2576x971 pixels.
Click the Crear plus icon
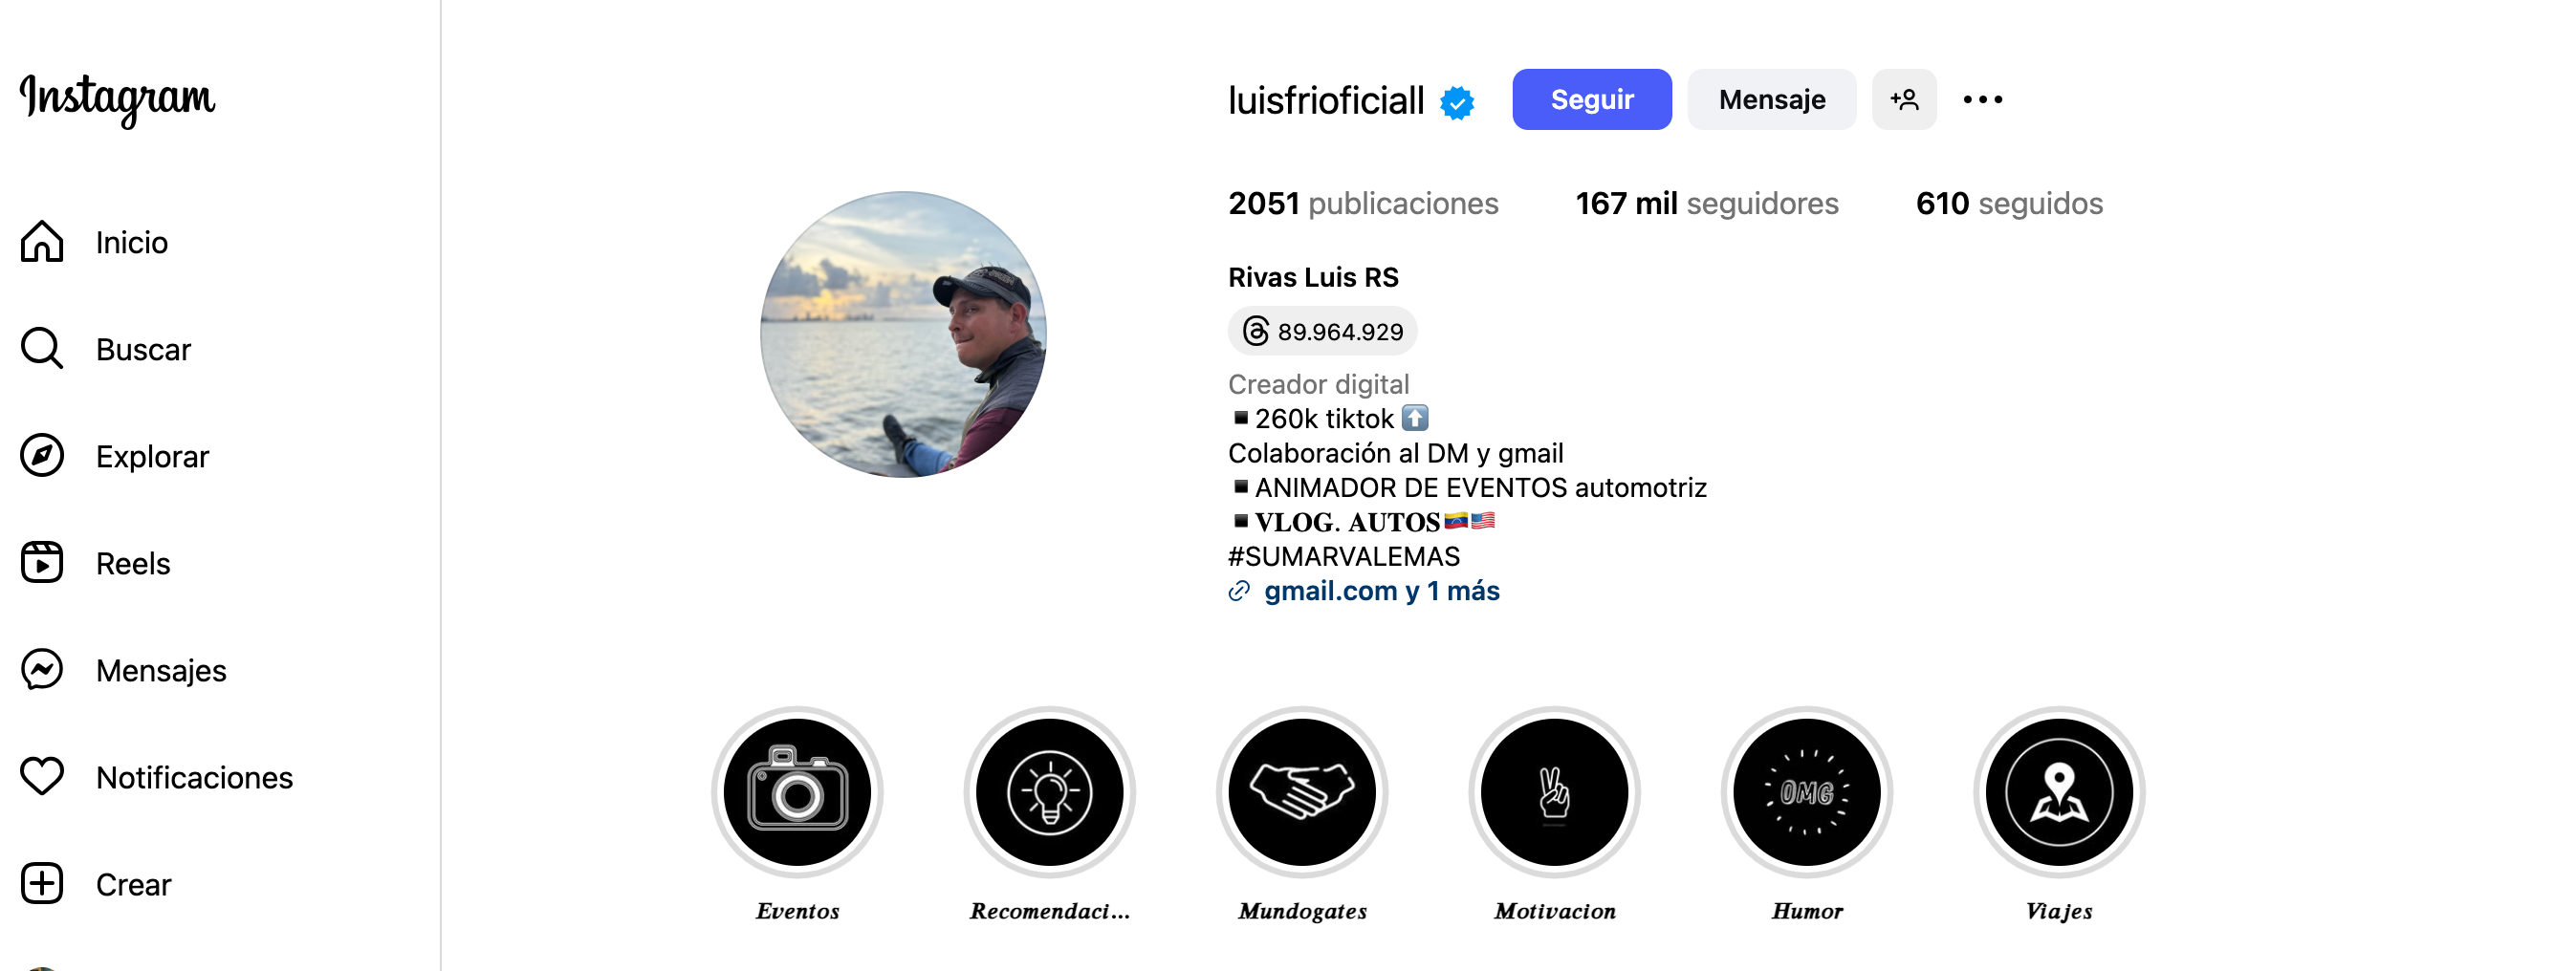pyautogui.click(x=42, y=884)
